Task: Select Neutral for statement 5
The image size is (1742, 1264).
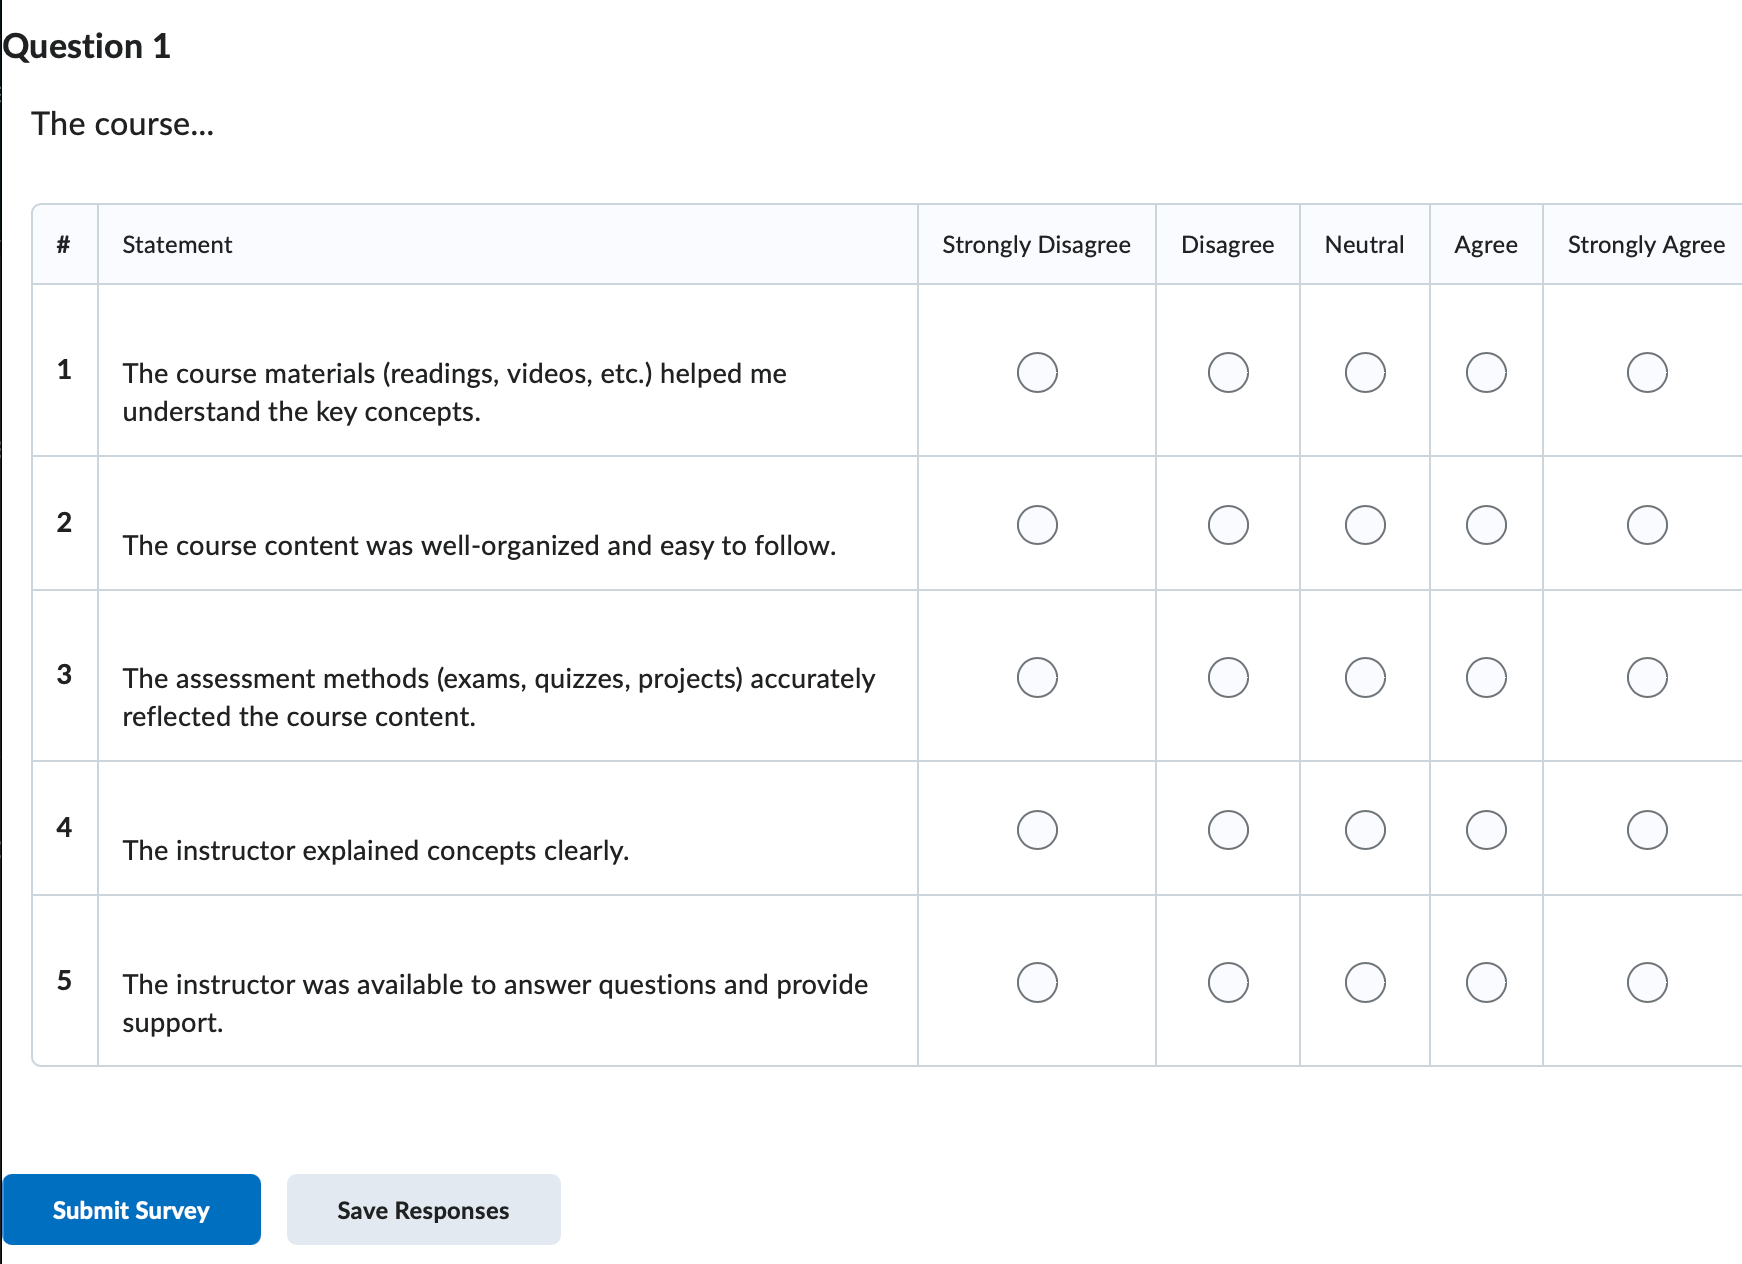Action: pyautogui.click(x=1364, y=982)
